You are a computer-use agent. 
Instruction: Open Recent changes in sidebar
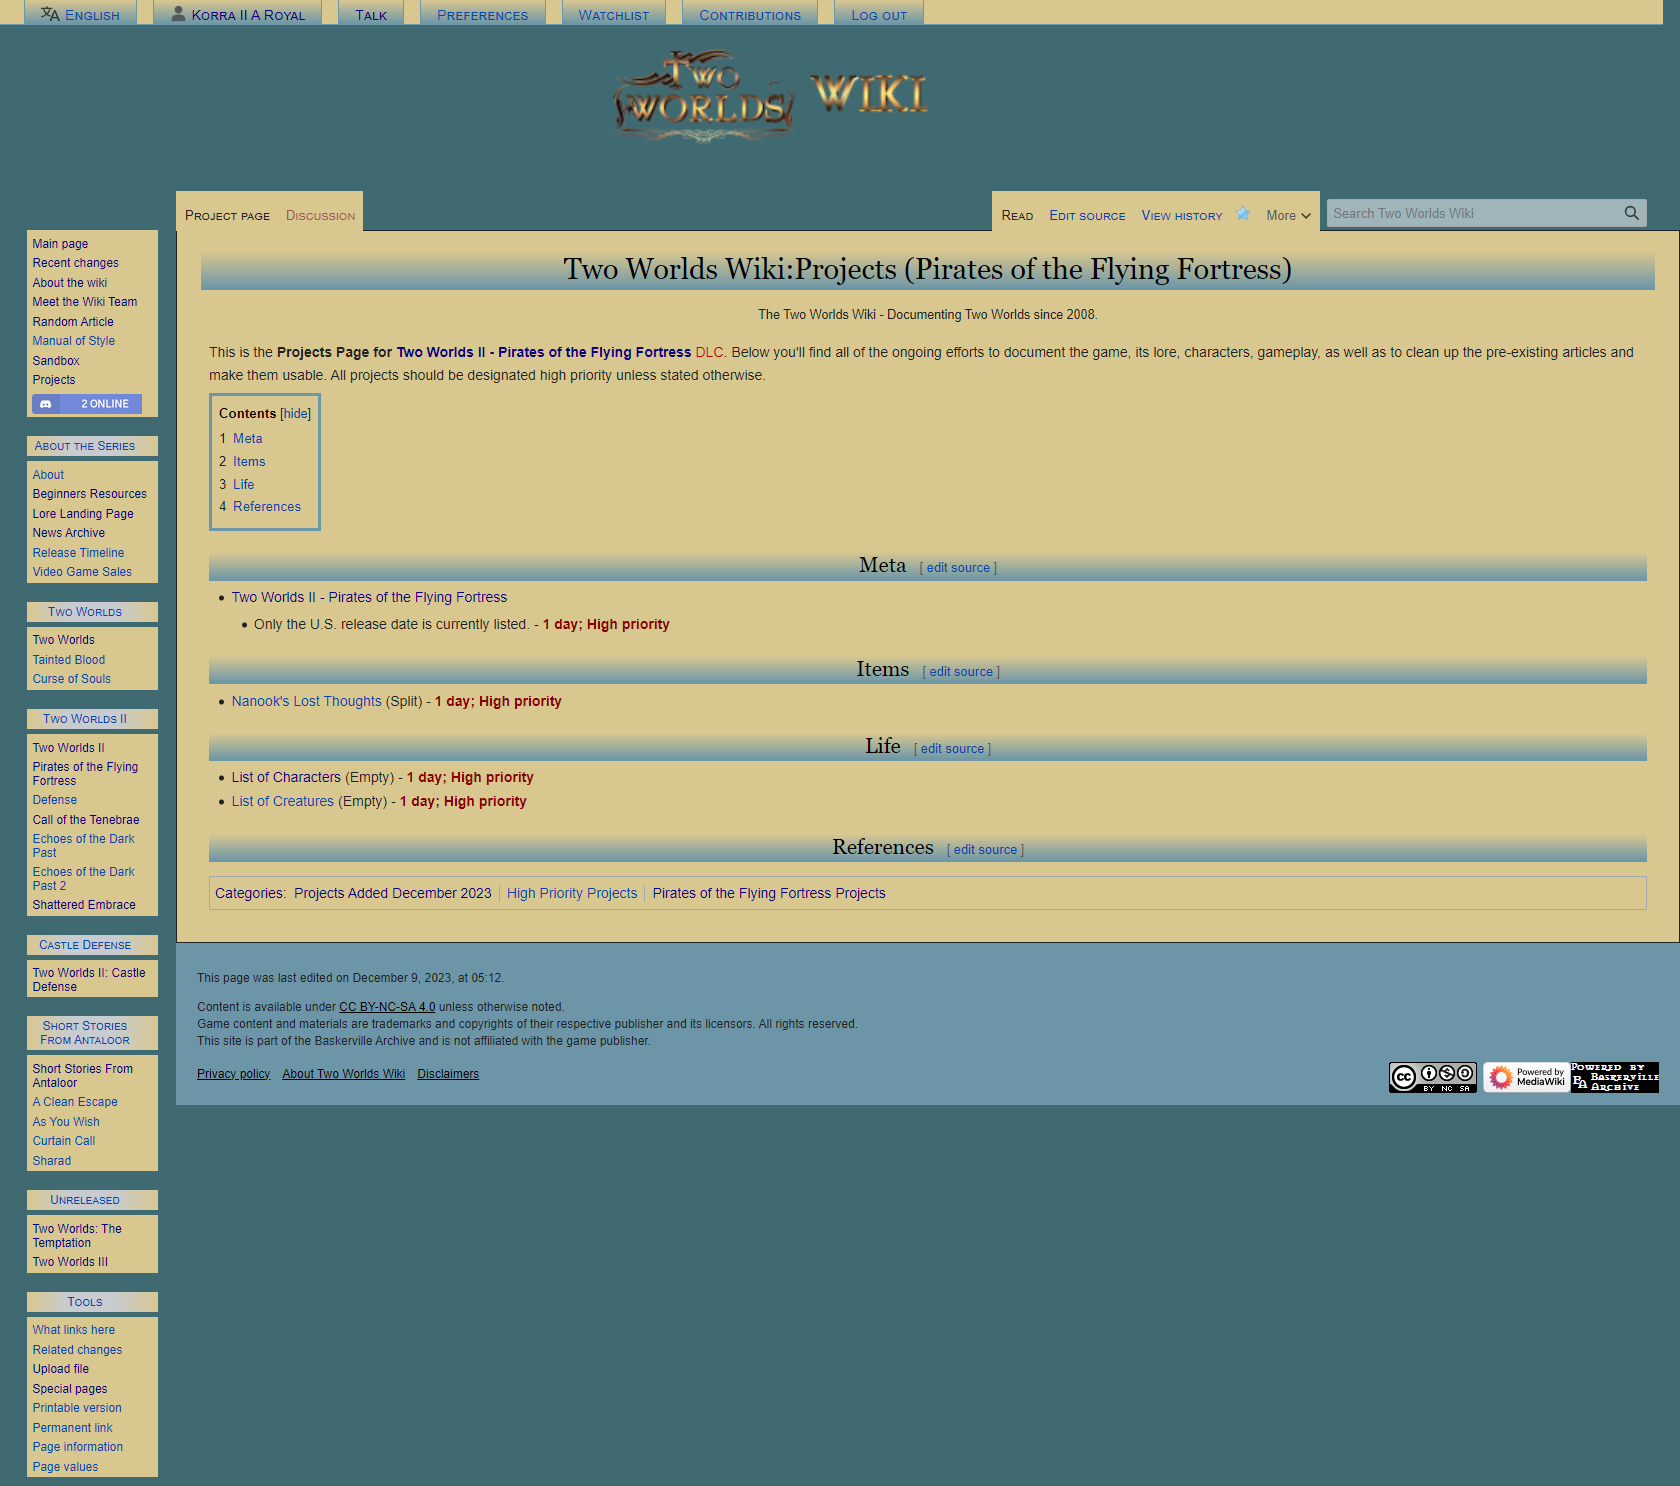pyautogui.click(x=75, y=263)
